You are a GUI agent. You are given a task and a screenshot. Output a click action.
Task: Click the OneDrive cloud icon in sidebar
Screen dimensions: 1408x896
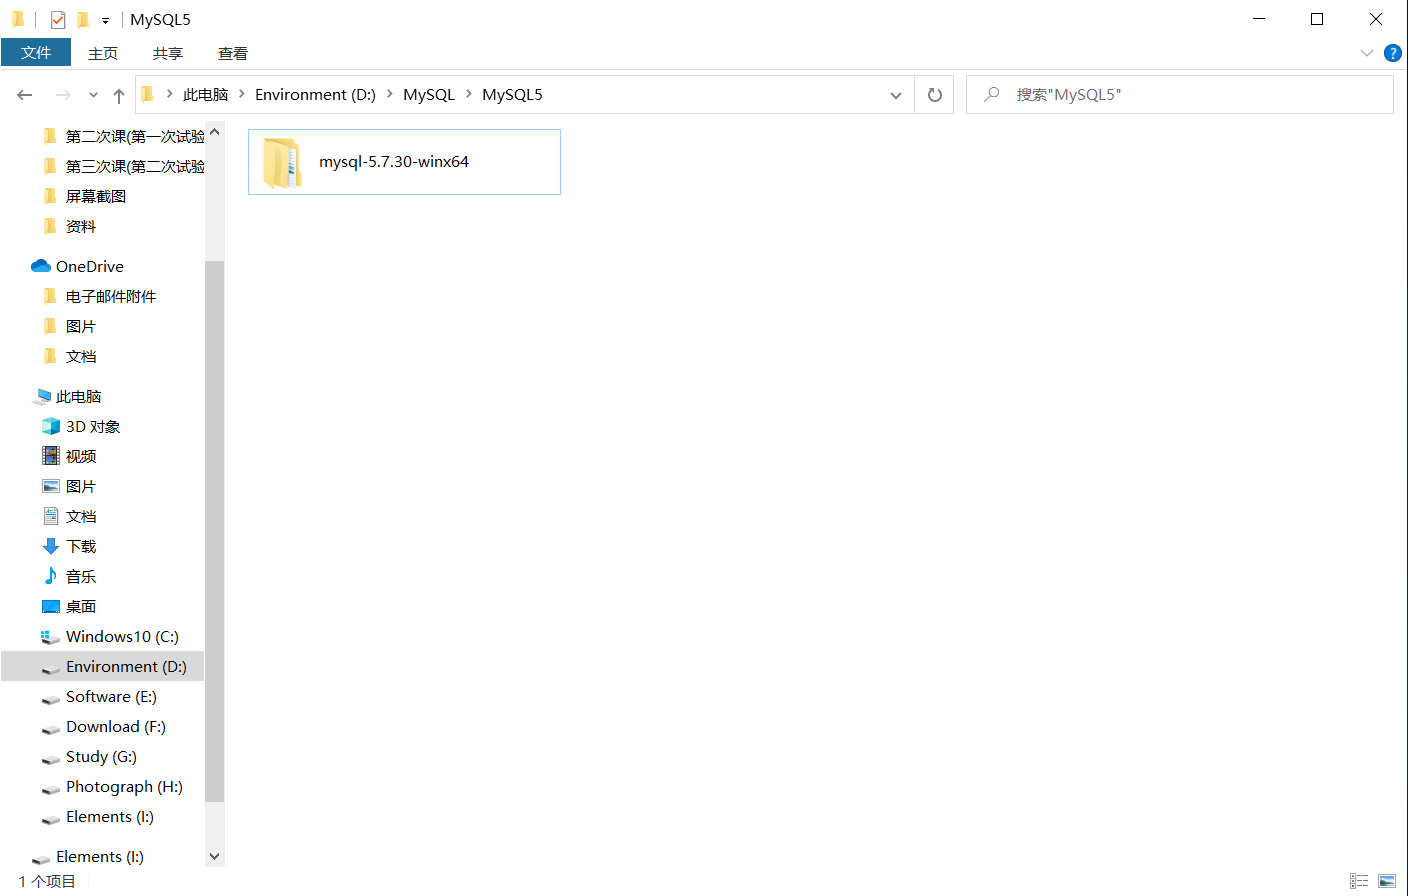[41, 266]
